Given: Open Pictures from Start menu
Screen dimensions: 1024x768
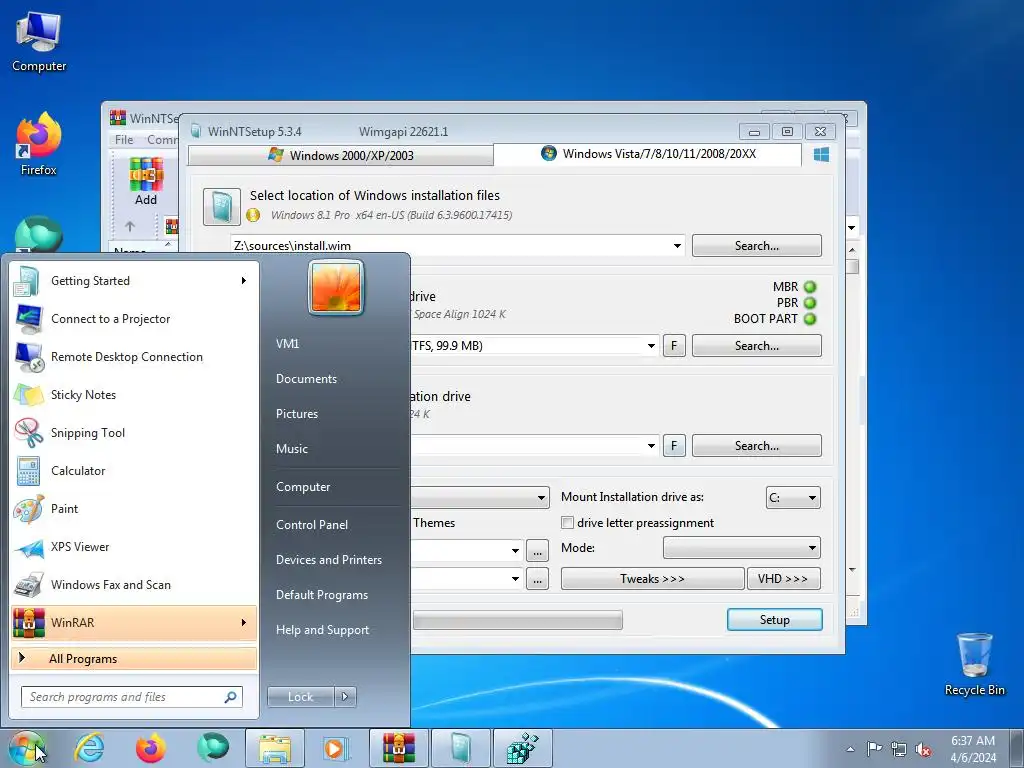Looking at the screenshot, I should [296, 414].
